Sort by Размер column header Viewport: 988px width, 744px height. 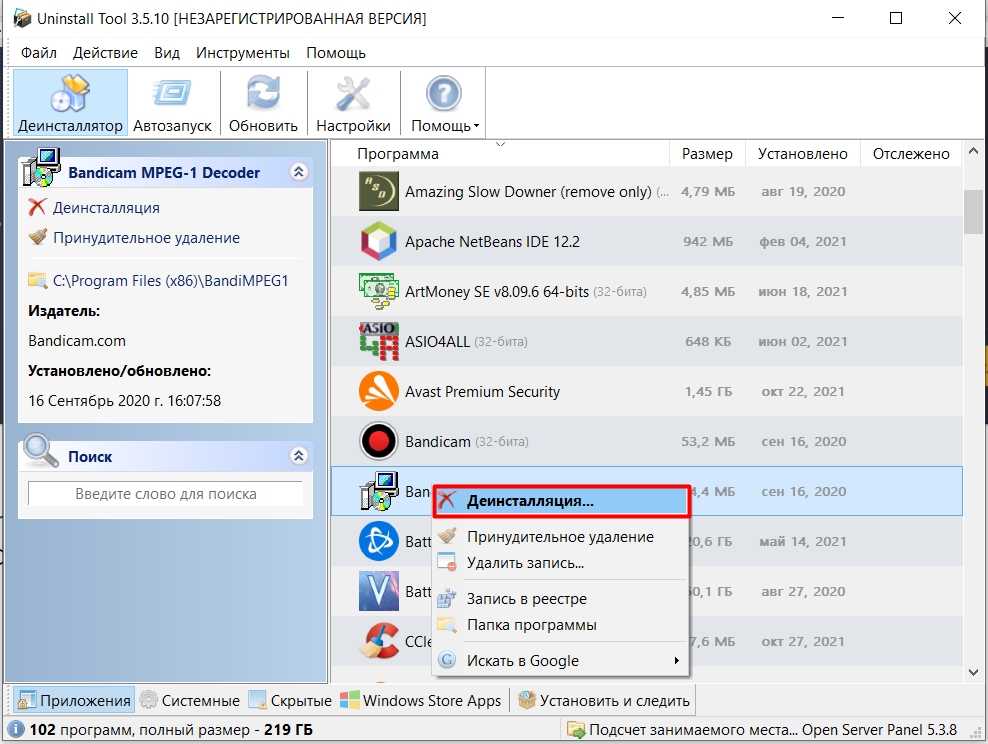(707, 154)
